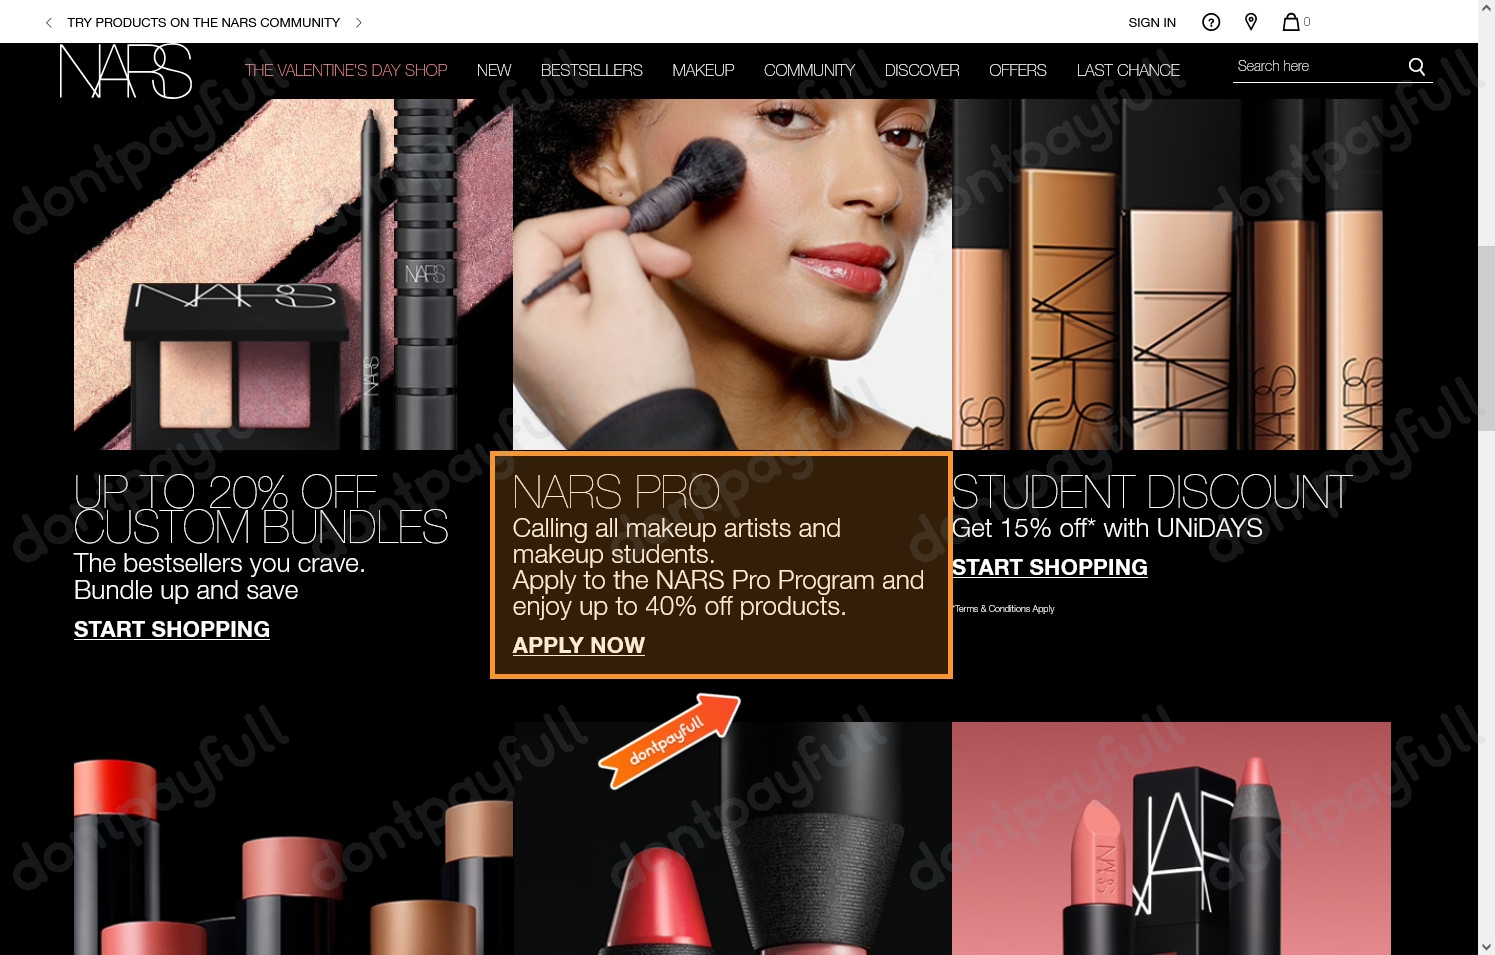Open the Offers menu
The image size is (1495, 955).
click(1018, 70)
